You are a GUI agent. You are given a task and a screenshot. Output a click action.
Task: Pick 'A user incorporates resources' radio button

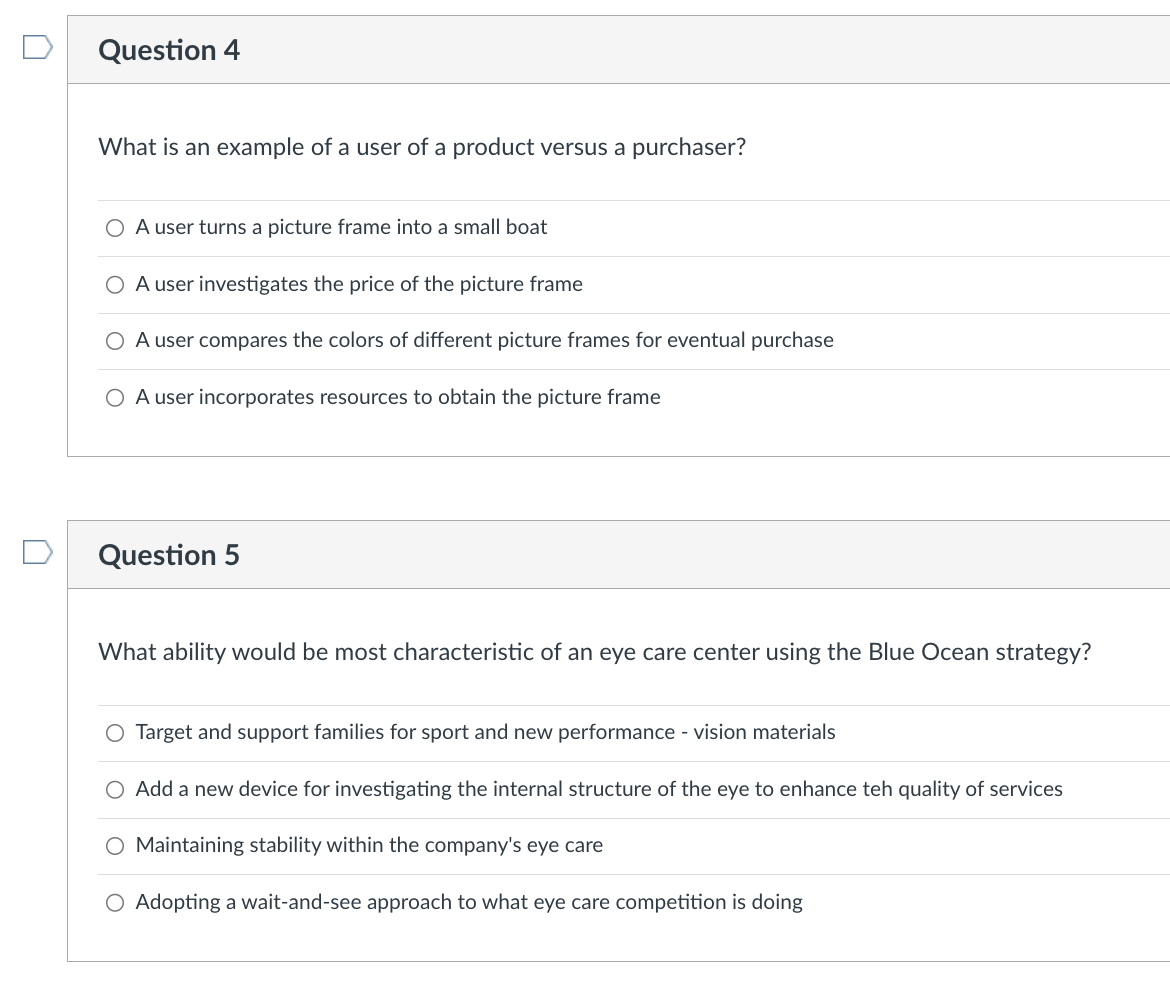click(115, 398)
